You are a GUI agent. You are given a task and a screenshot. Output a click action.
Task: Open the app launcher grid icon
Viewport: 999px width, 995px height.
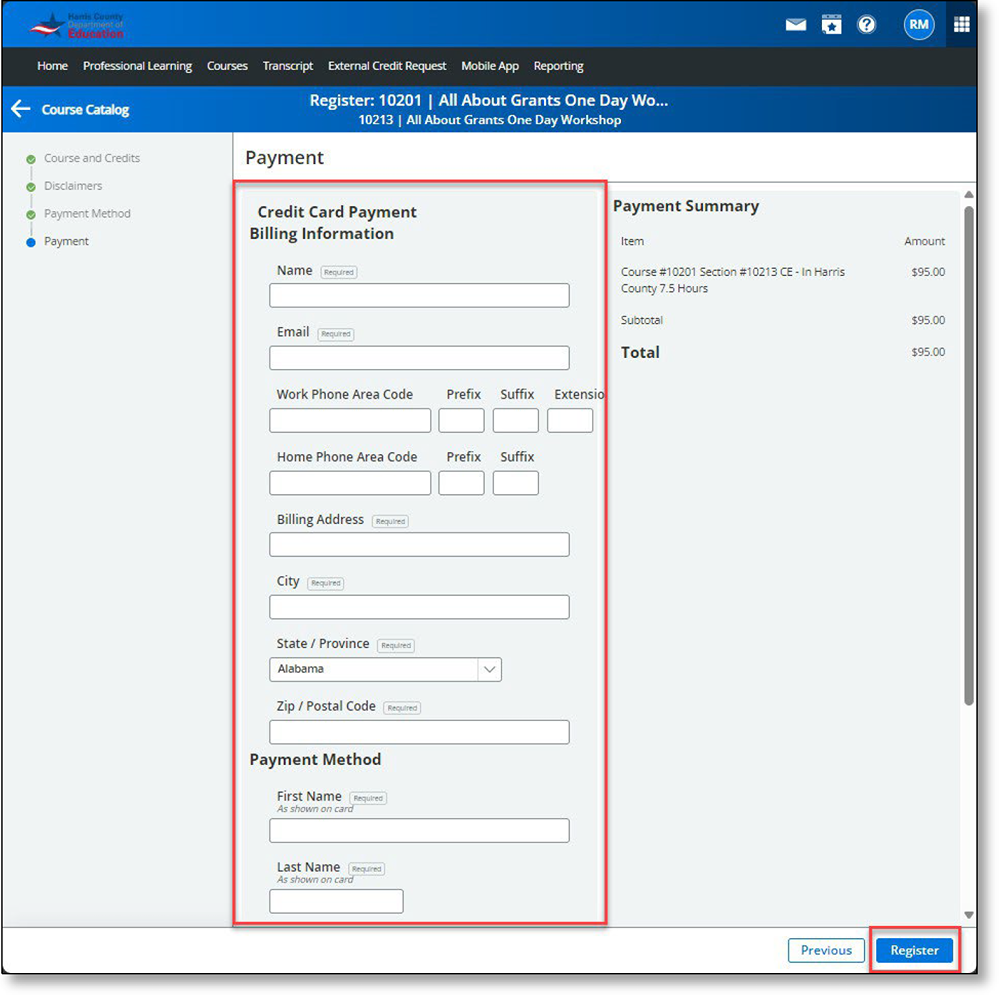[x=961, y=24]
